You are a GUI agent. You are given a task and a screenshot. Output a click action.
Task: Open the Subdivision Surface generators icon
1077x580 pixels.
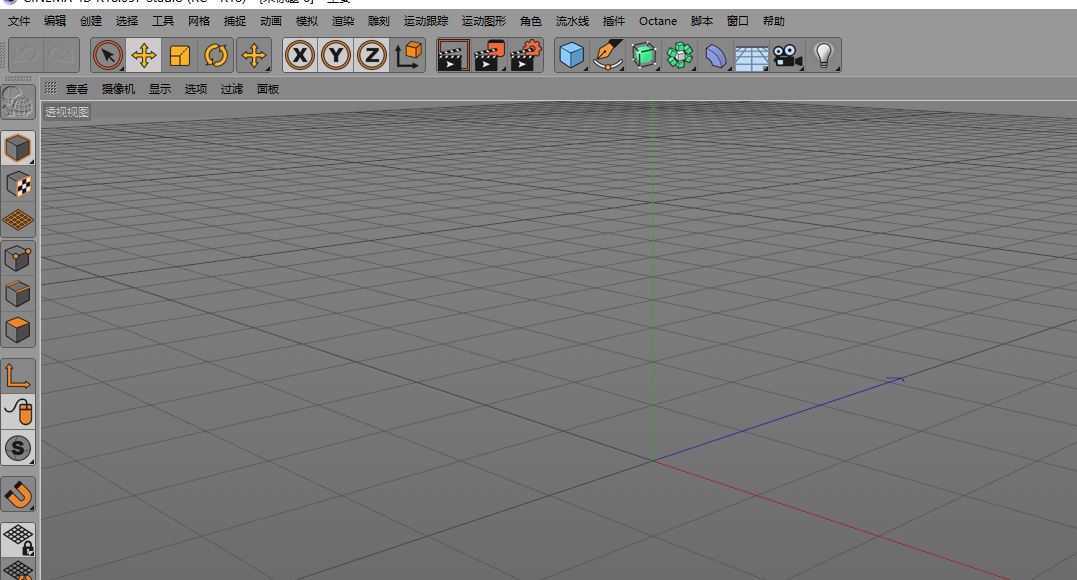[644, 55]
